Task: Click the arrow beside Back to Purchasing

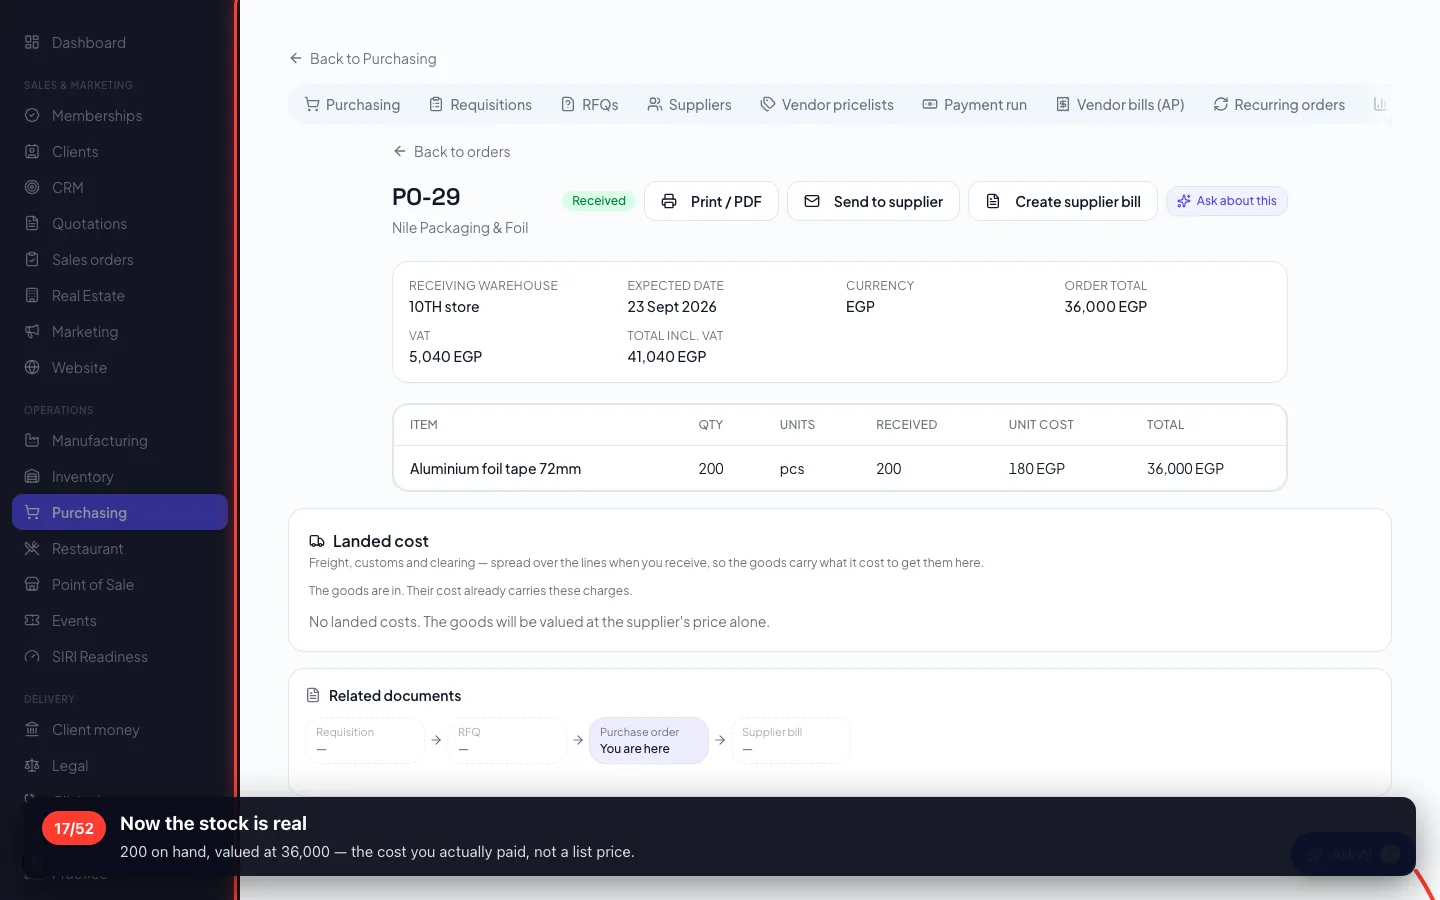Action: [296, 58]
